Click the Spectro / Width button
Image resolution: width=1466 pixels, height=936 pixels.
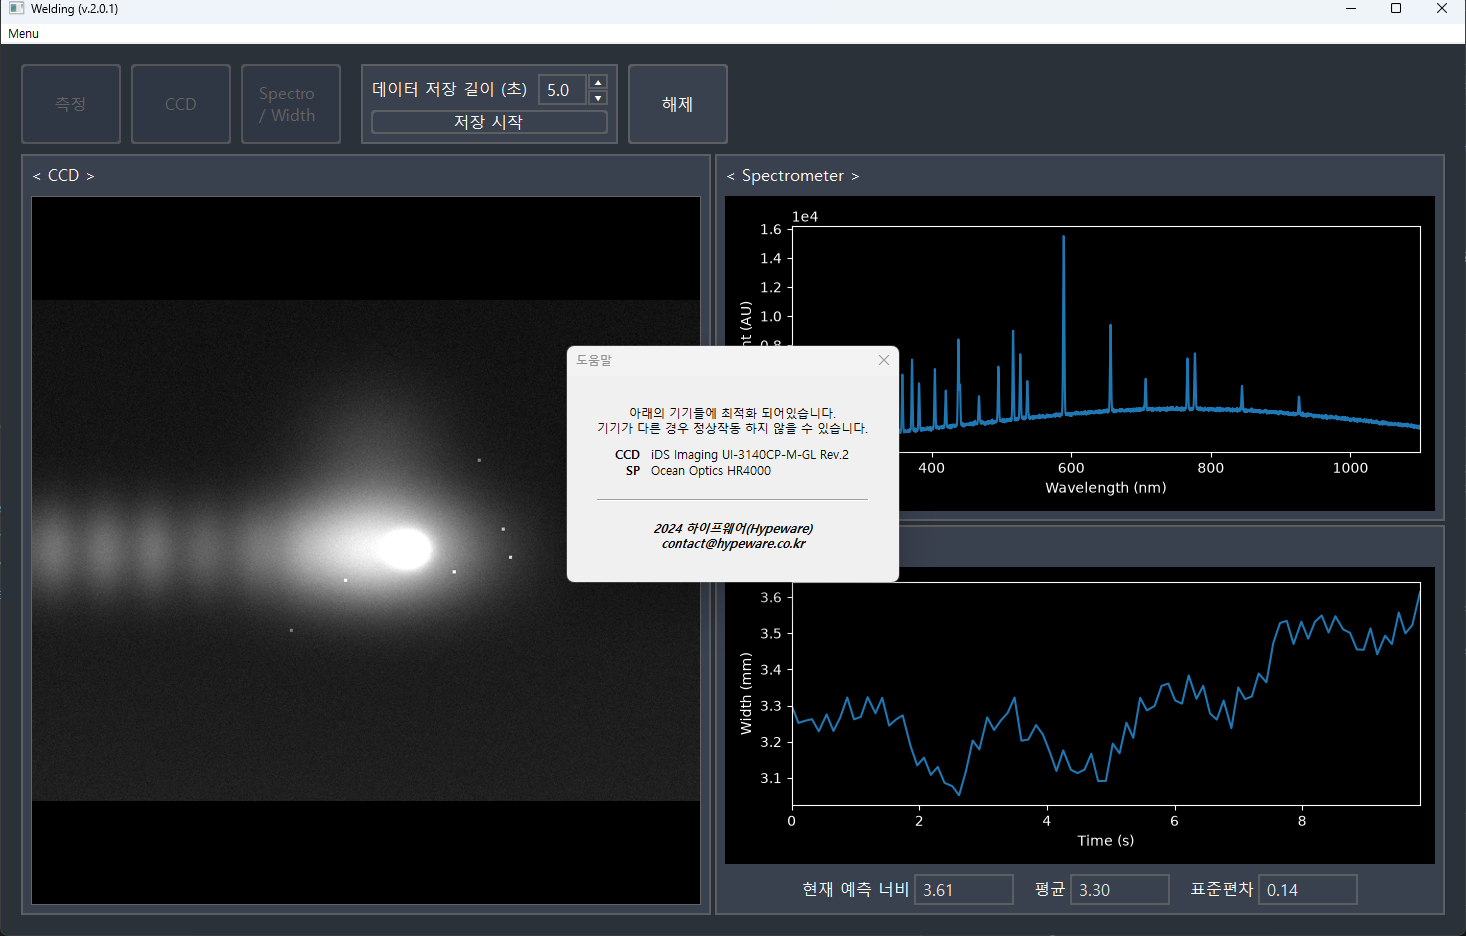(x=291, y=104)
